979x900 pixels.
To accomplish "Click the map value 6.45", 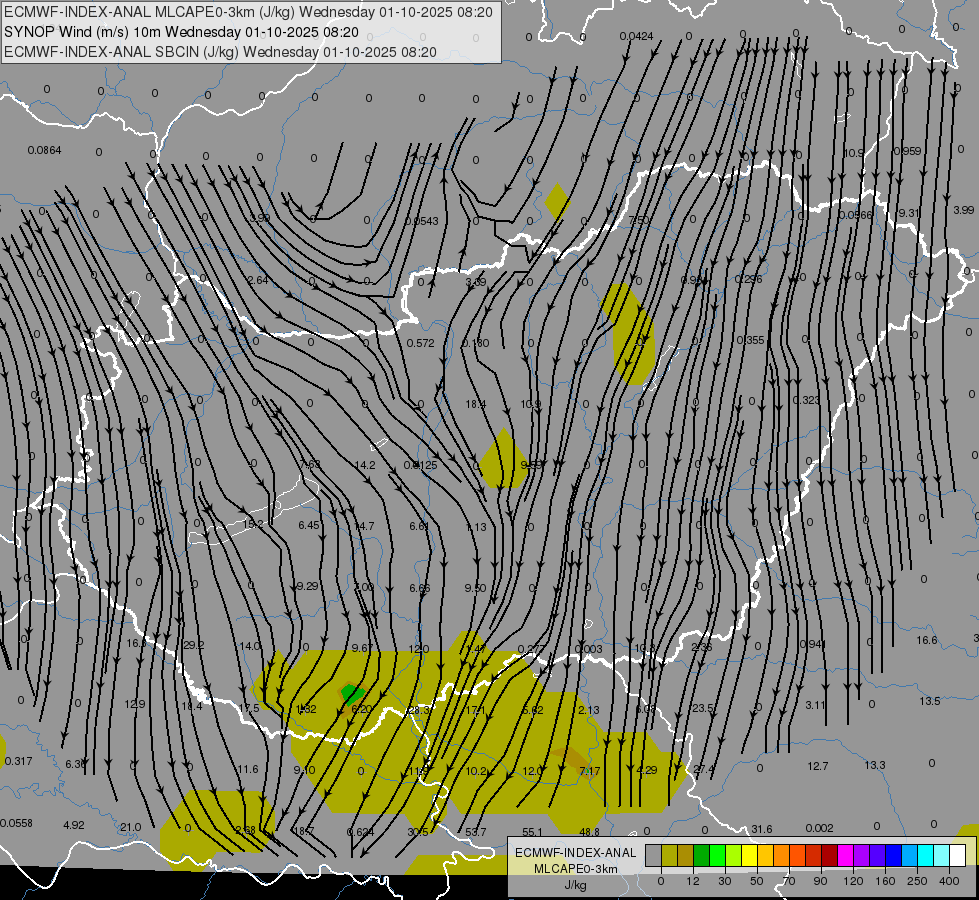I will point(309,525).
